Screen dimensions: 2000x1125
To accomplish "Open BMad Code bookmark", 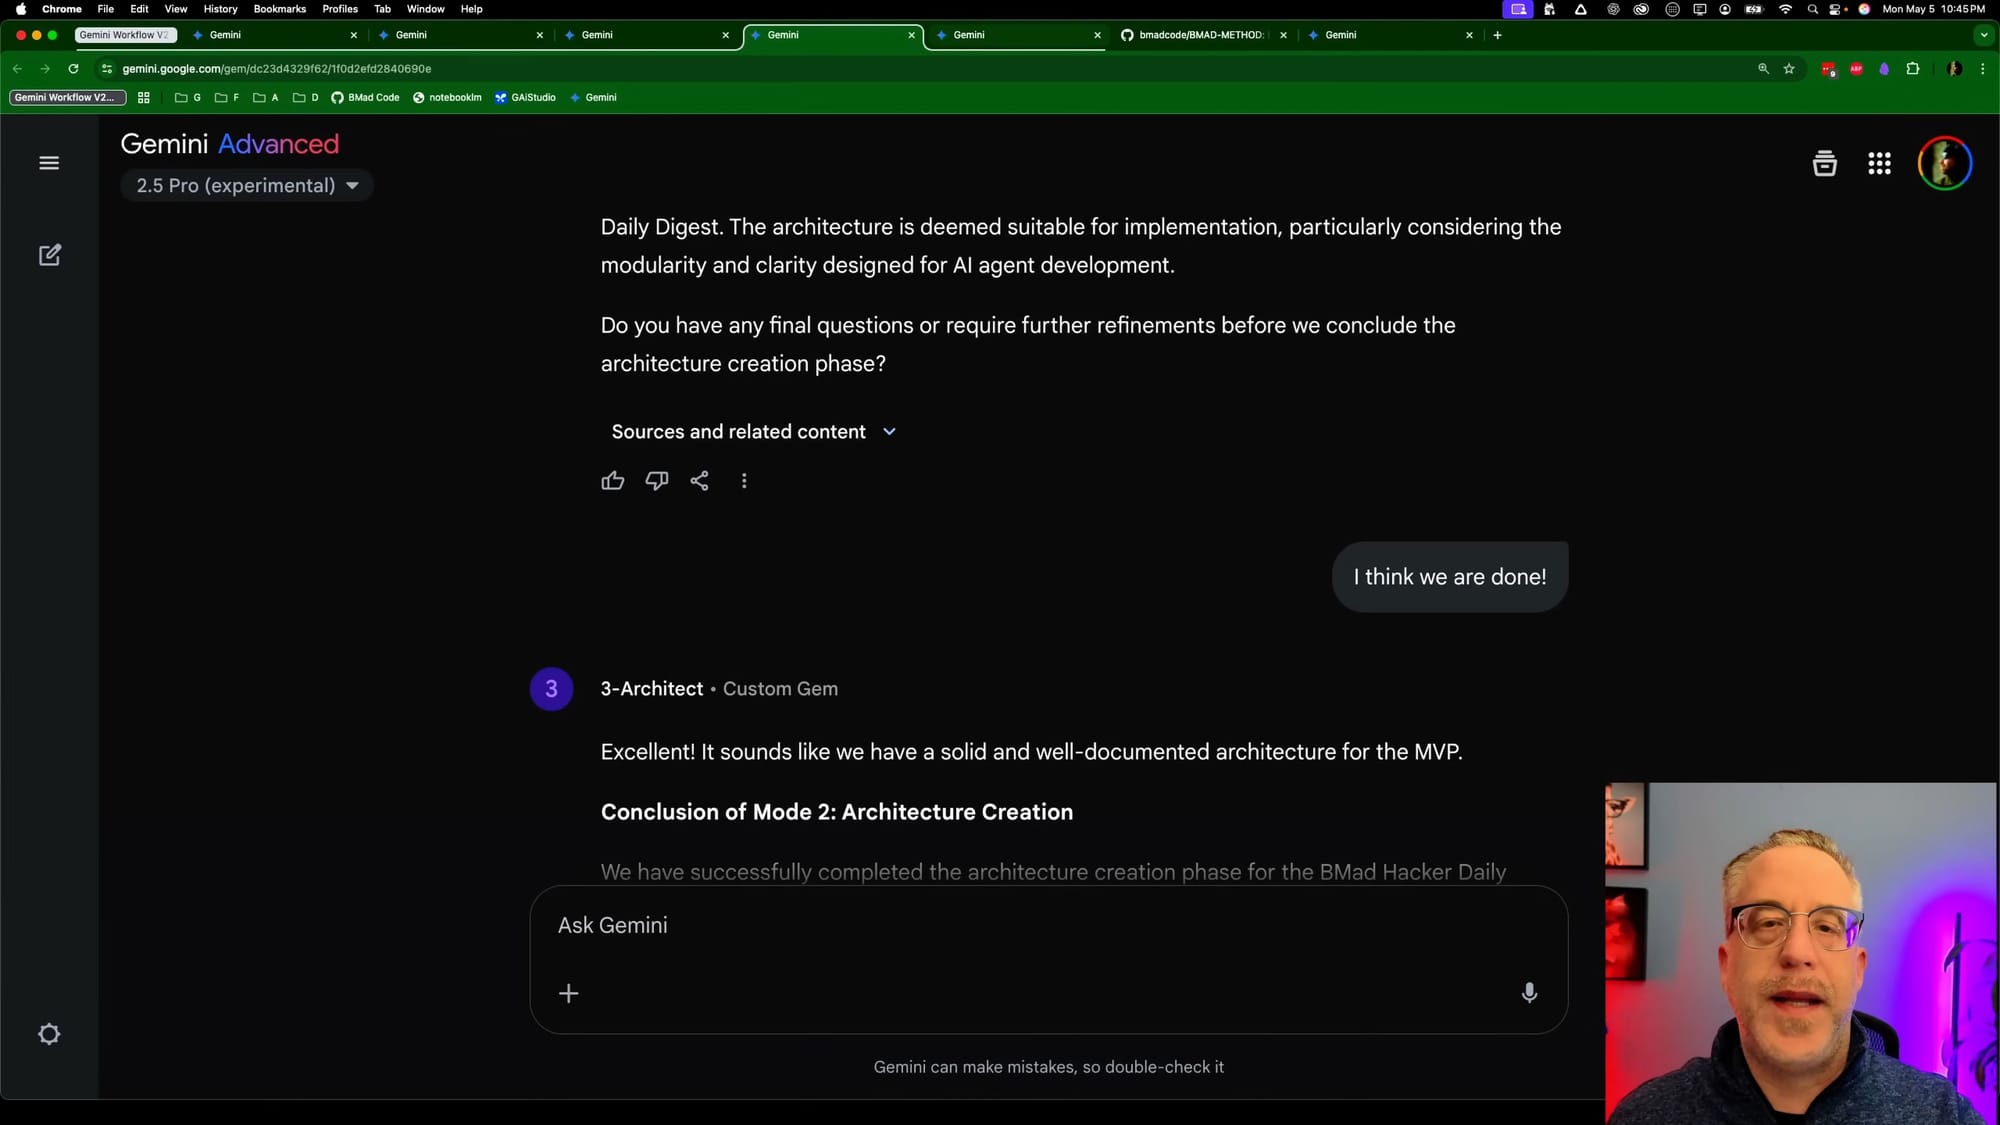I will point(366,98).
